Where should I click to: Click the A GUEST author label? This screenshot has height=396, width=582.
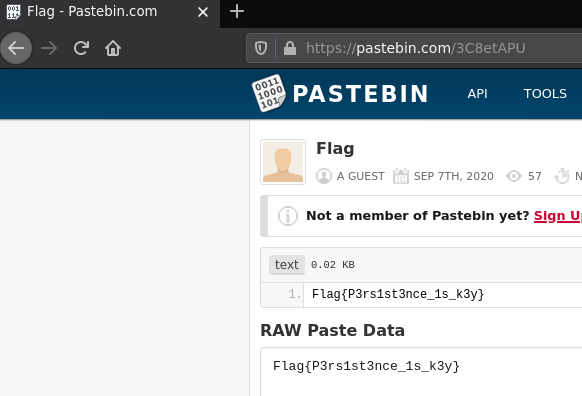(x=360, y=176)
